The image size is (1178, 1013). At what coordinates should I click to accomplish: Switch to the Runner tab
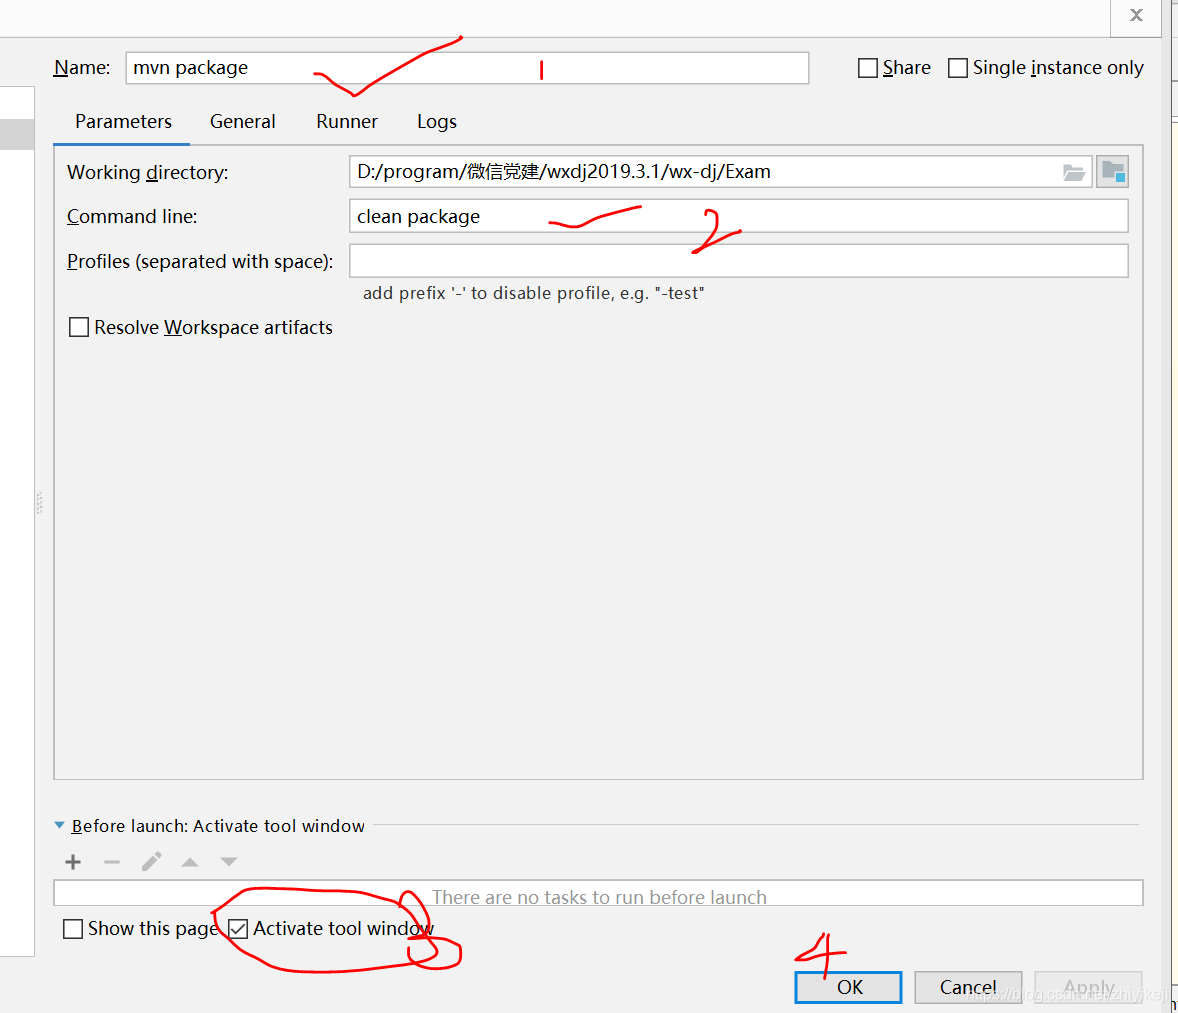347,122
